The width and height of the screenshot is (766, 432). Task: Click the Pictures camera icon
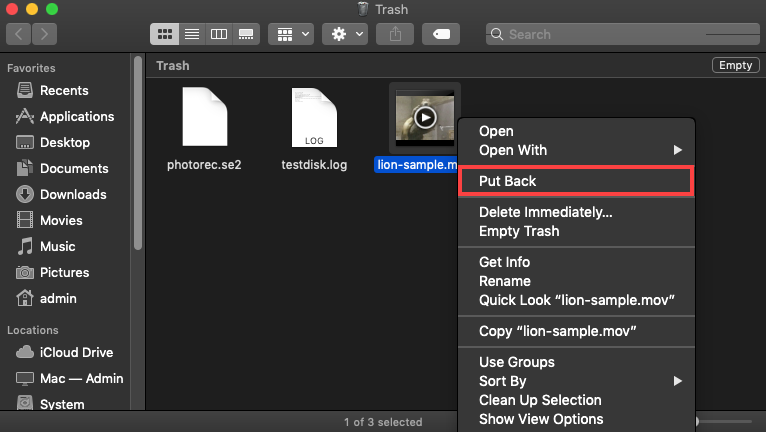pyautogui.click(x=24, y=272)
